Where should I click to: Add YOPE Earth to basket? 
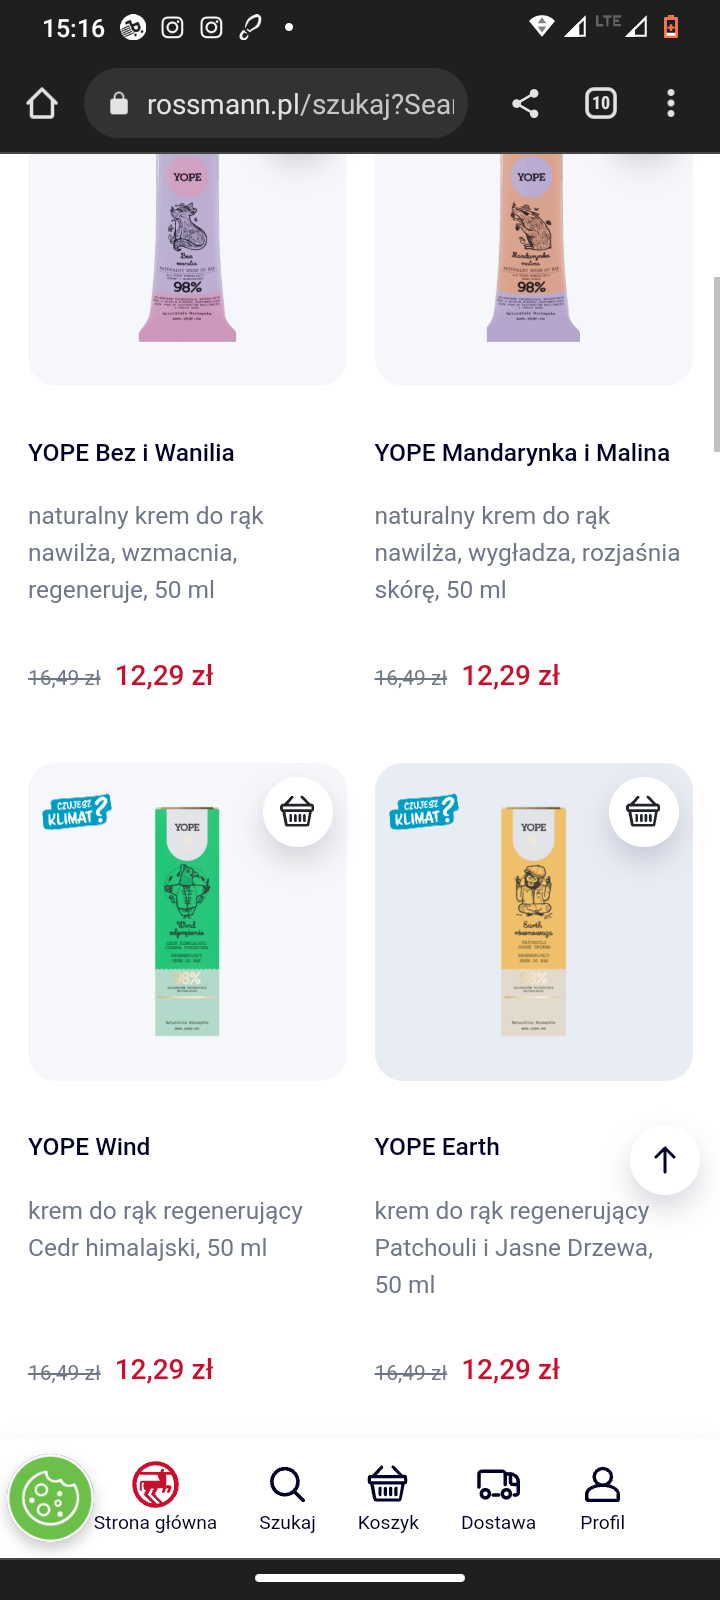pos(643,812)
